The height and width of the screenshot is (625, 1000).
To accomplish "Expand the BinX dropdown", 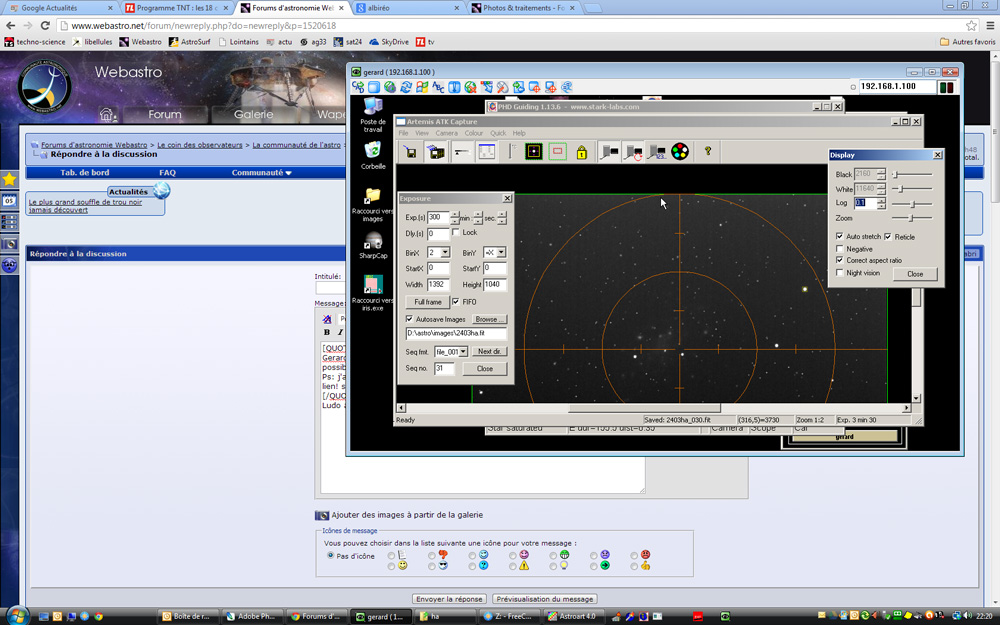I will (445, 253).
